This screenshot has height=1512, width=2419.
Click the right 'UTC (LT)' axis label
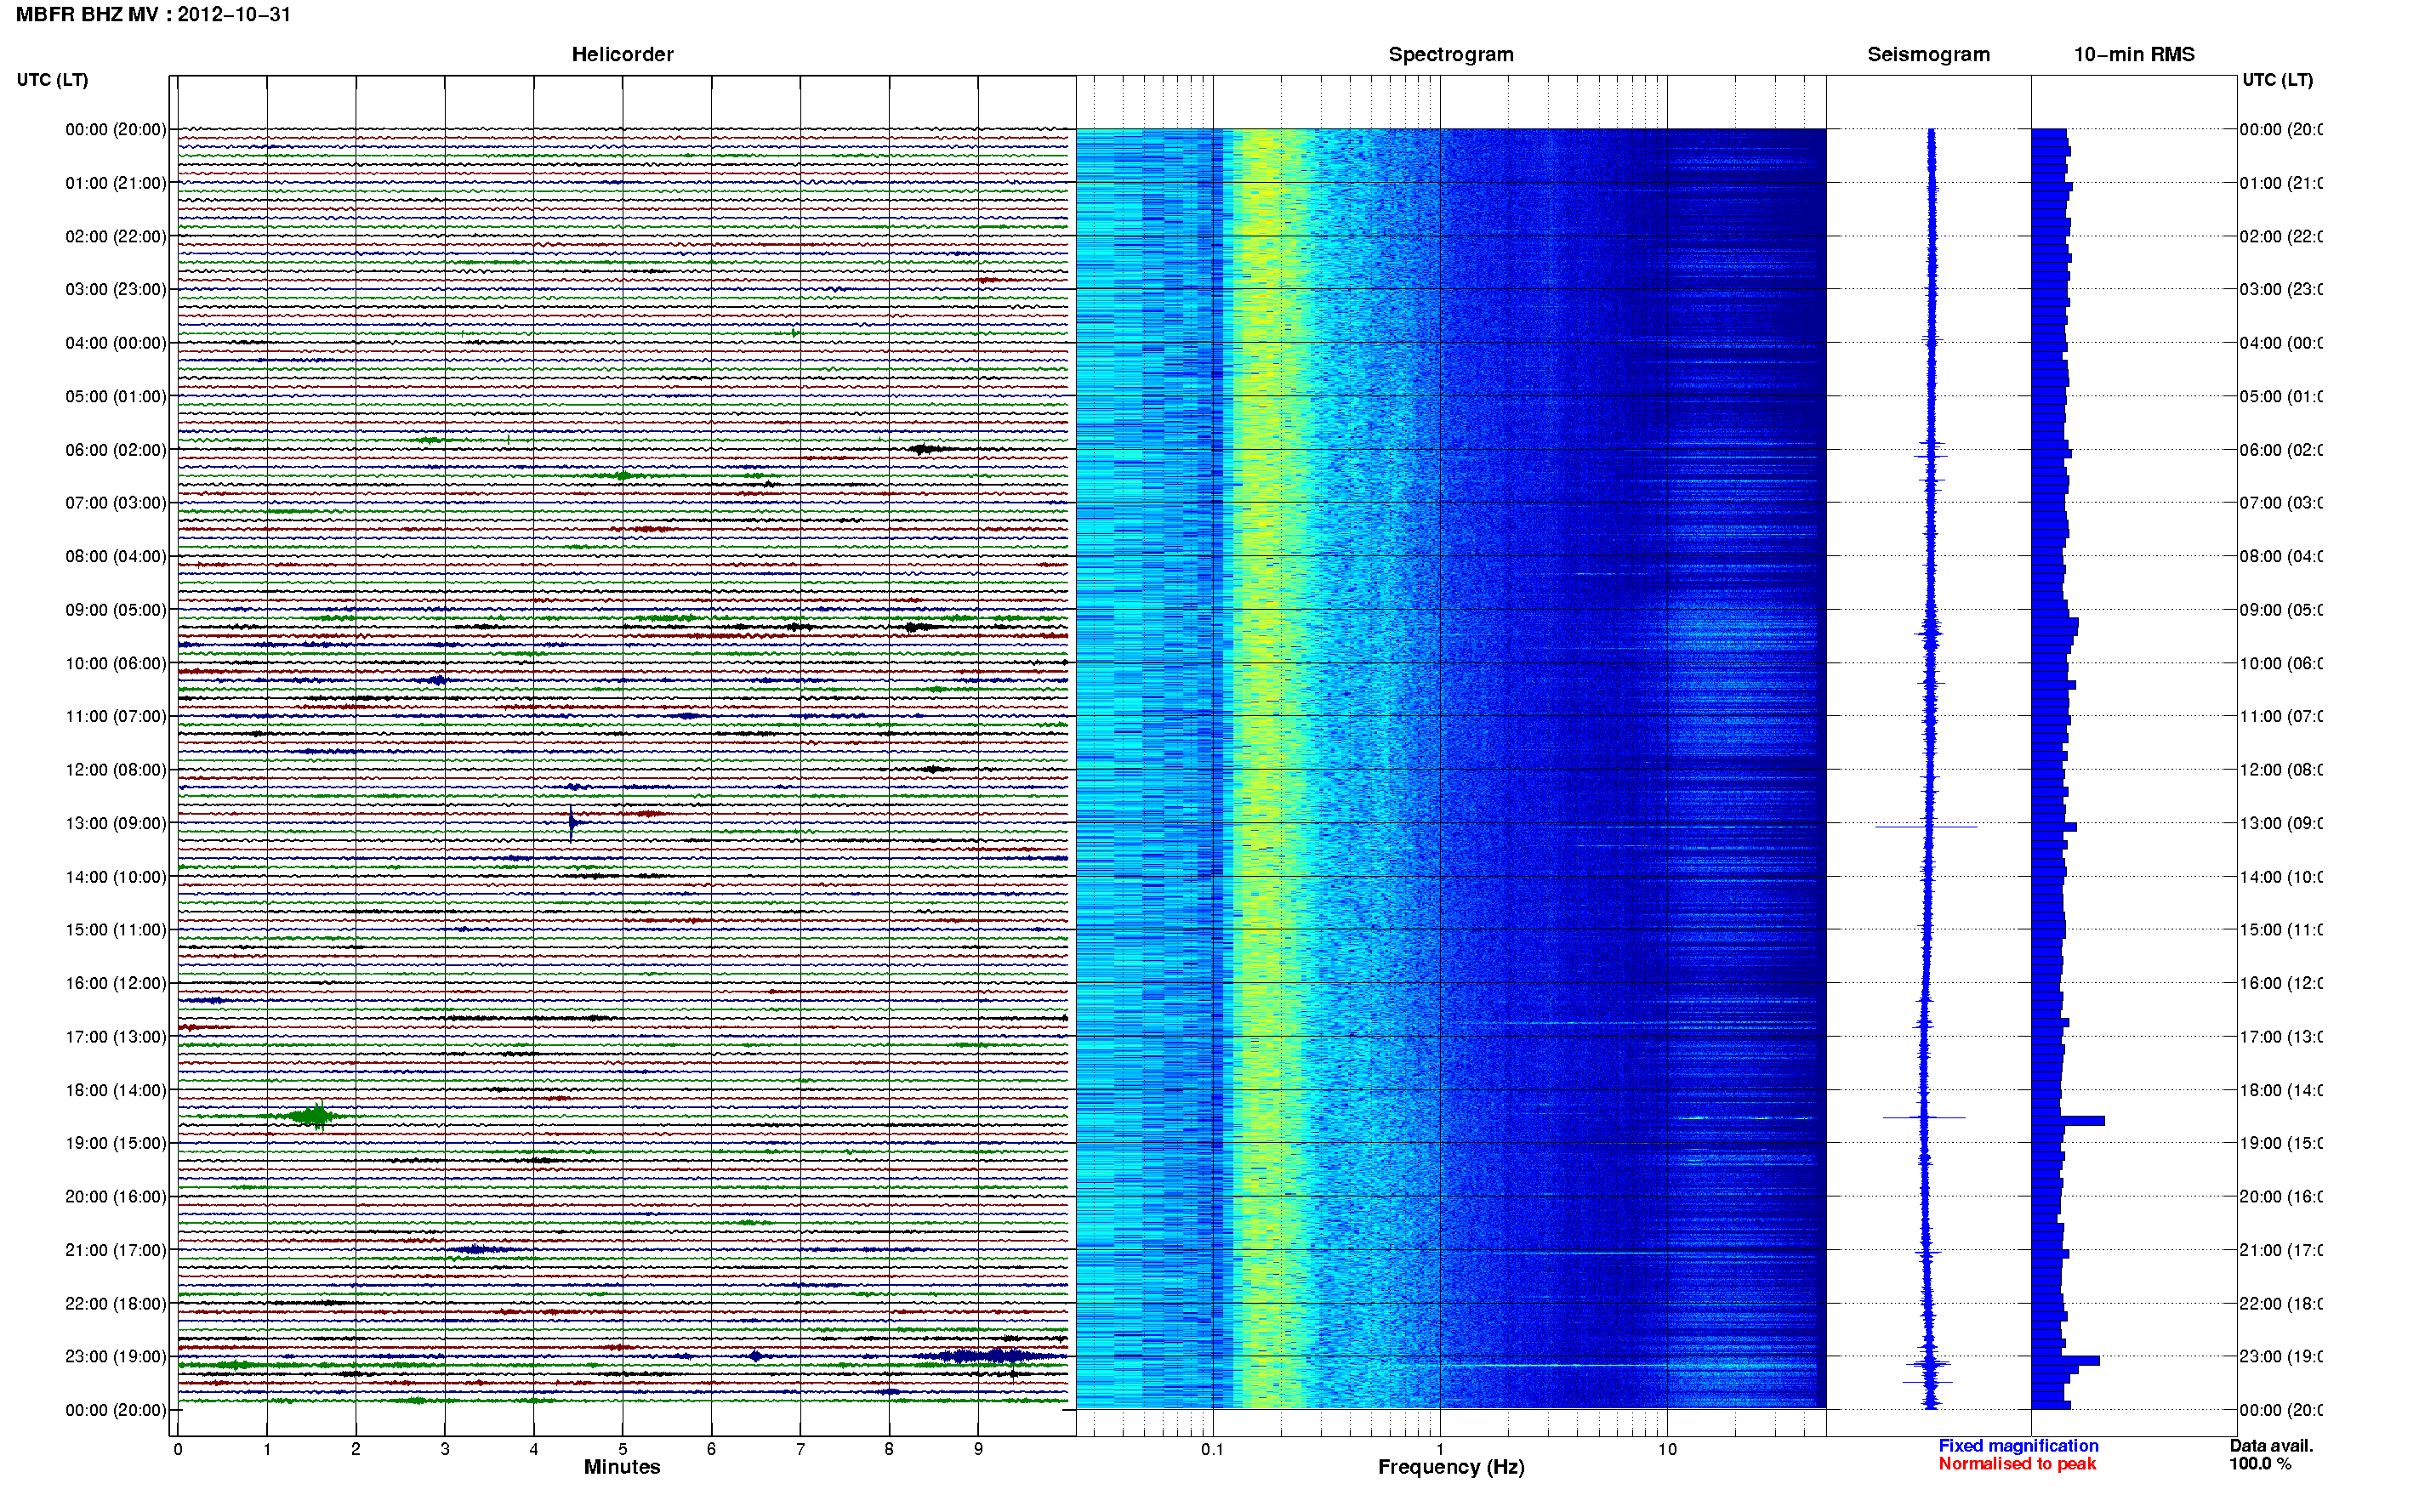point(2277,80)
